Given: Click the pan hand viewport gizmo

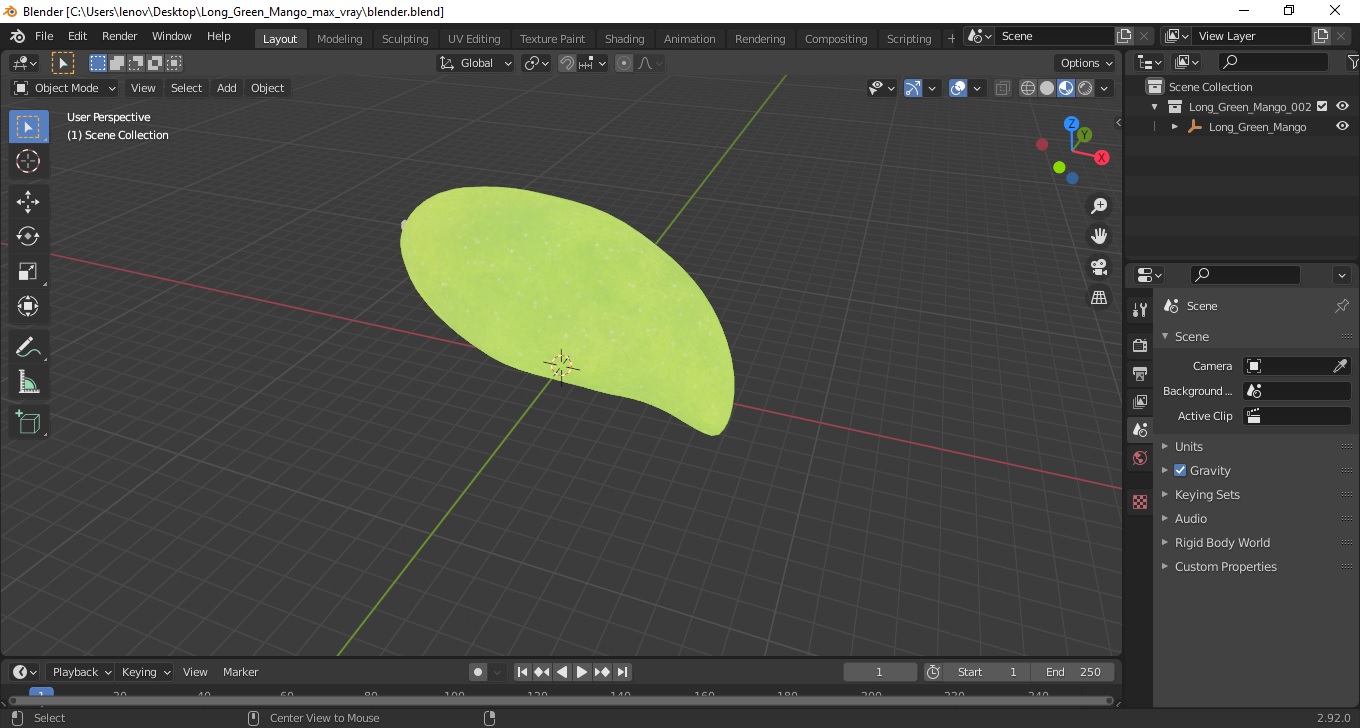Looking at the screenshot, I should (x=1099, y=236).
